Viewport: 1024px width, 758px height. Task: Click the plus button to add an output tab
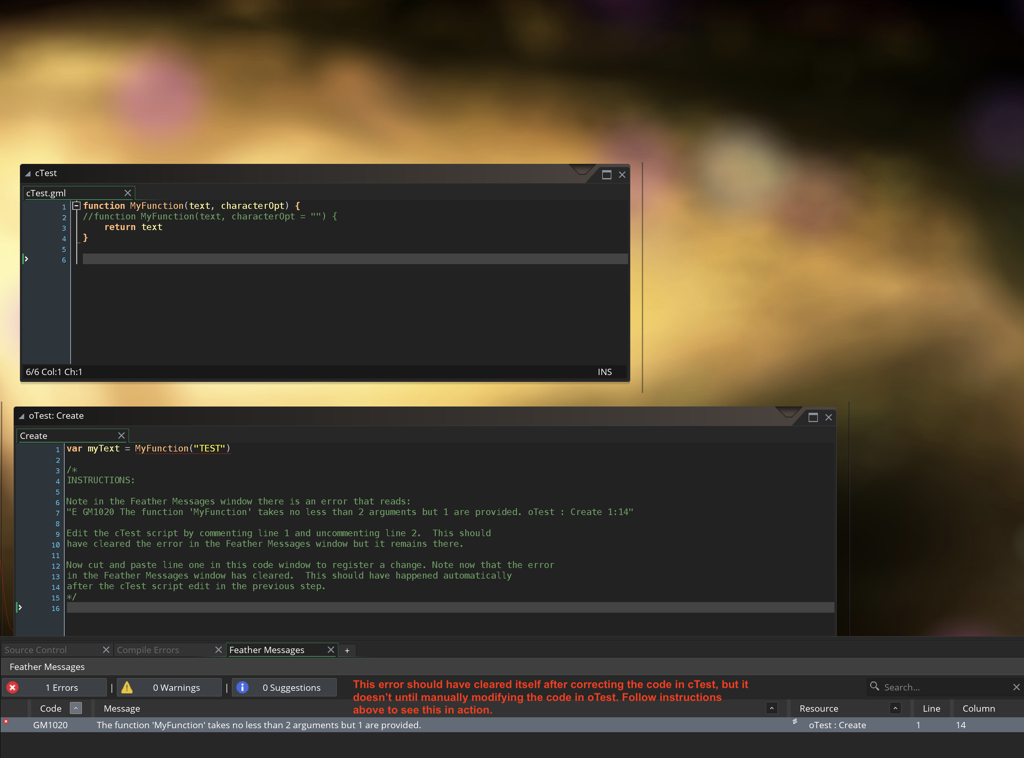click(x=347, y=650)
